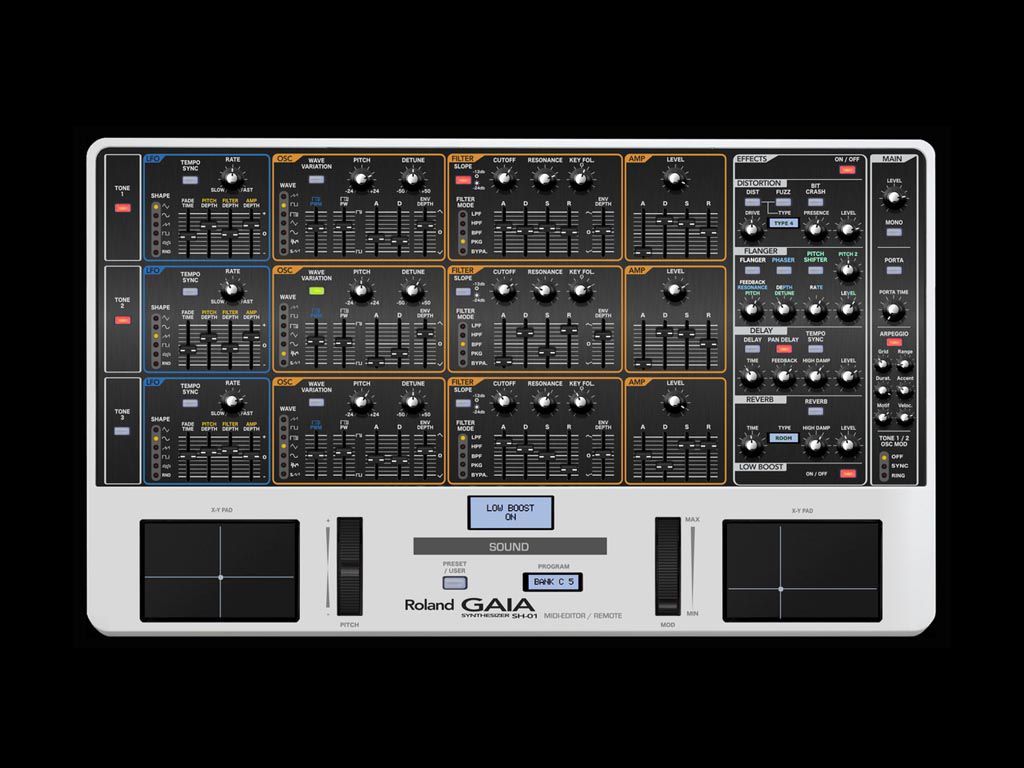Viewport: 1024px width, 768px height.
Task: Click the Main Level knob
Action: pos(893,199)
